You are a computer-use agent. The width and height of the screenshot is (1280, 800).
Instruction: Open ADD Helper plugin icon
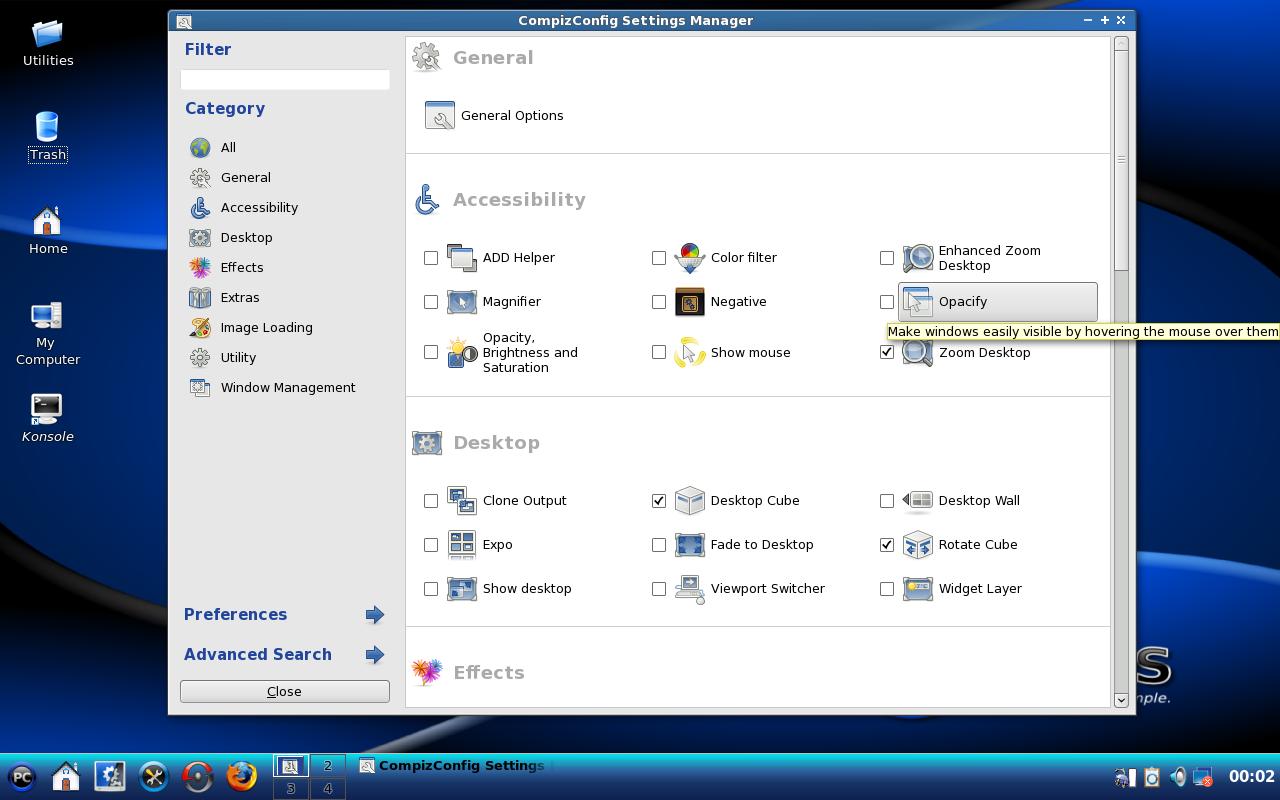(462, 257)
